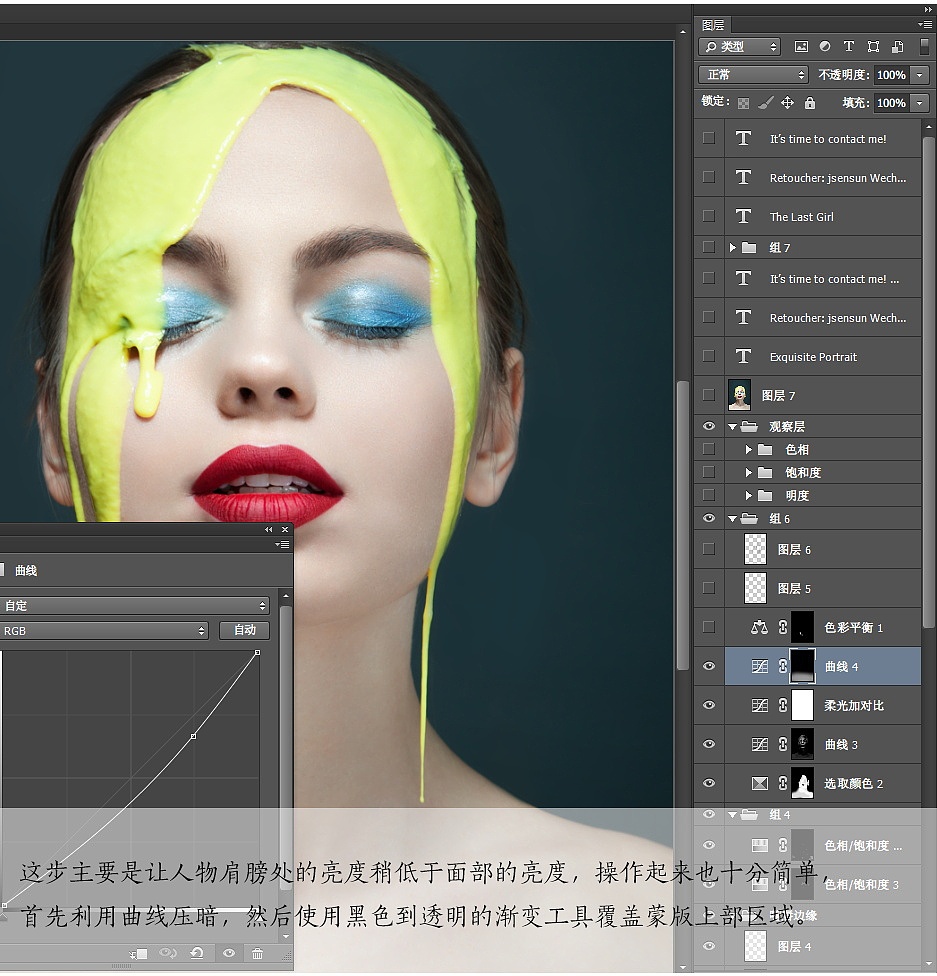Lock image pixels brush icon
937x976 pixels.
(766, 103)
